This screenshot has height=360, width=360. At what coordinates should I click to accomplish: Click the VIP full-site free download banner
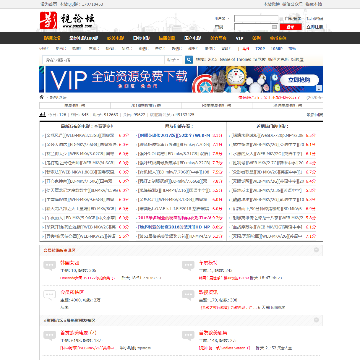(181, 79)
